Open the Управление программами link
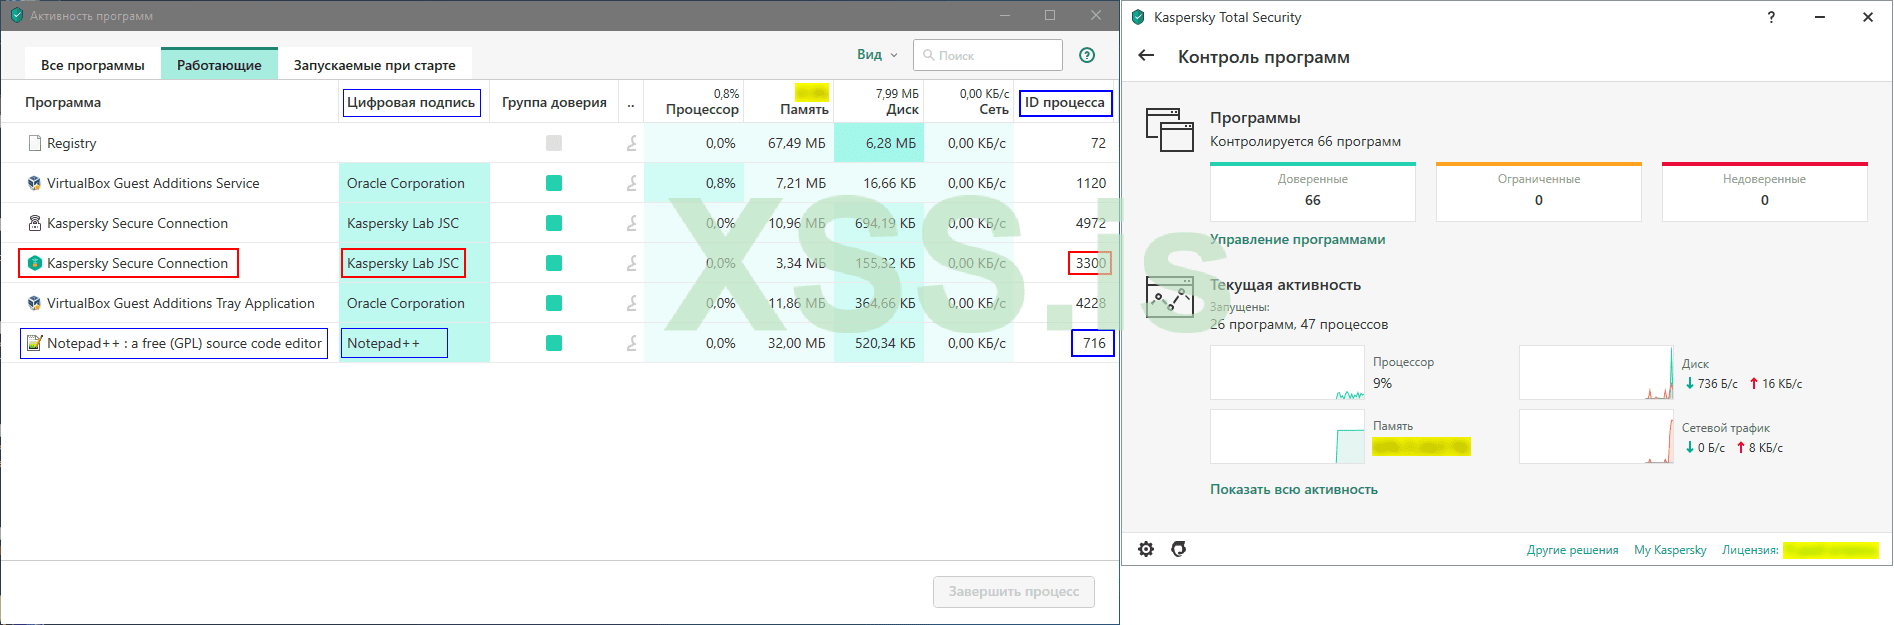 (1297, 239)
